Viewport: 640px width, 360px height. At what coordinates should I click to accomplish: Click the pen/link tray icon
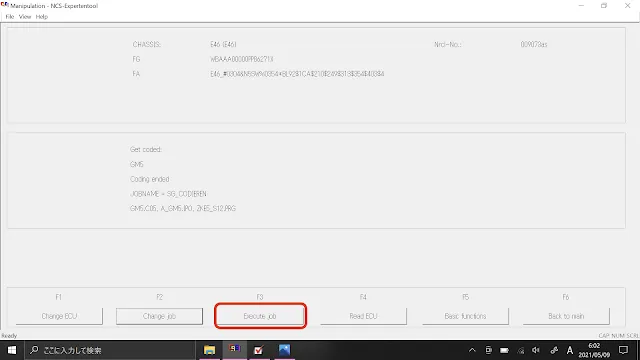click(x=554, y=350)
